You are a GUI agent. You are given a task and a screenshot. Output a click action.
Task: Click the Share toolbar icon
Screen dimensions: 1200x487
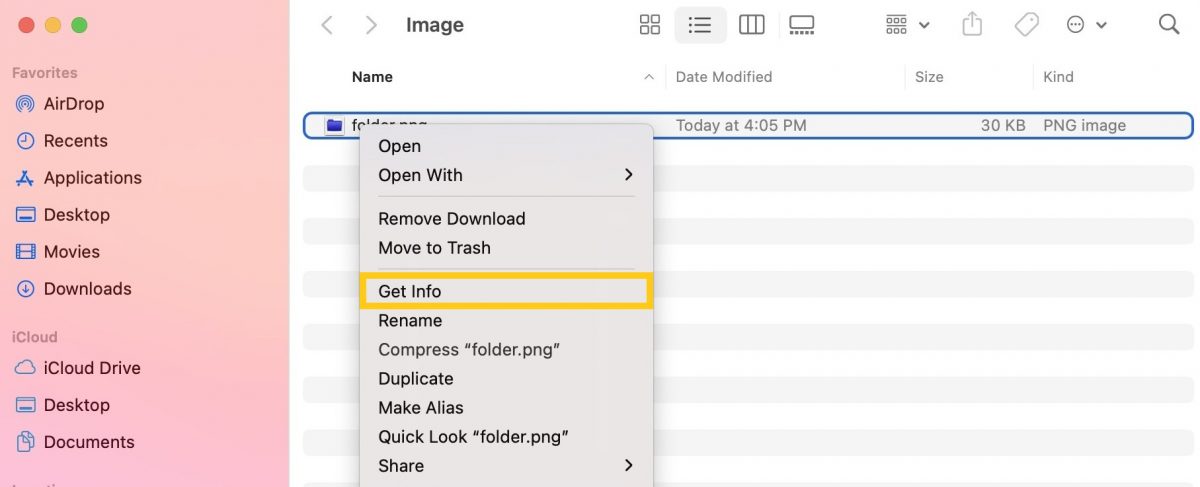[x=972, y=25]
